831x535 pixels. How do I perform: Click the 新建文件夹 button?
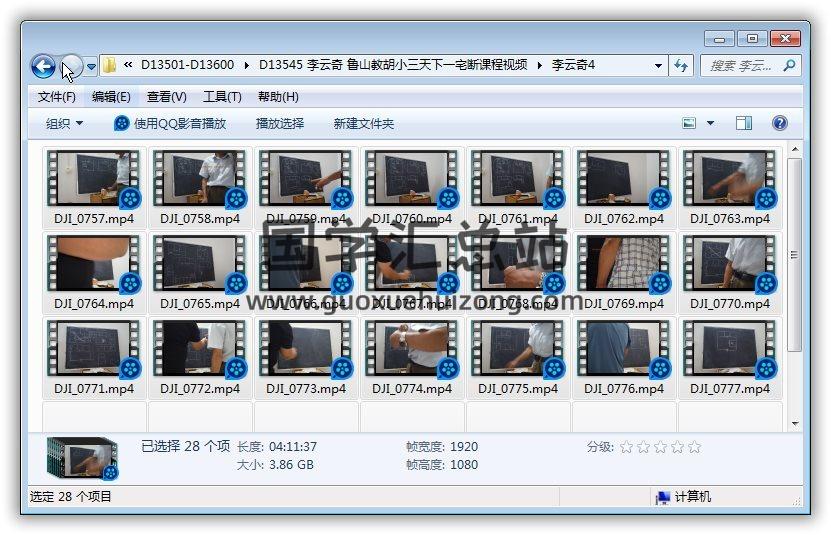coord(364,123)
